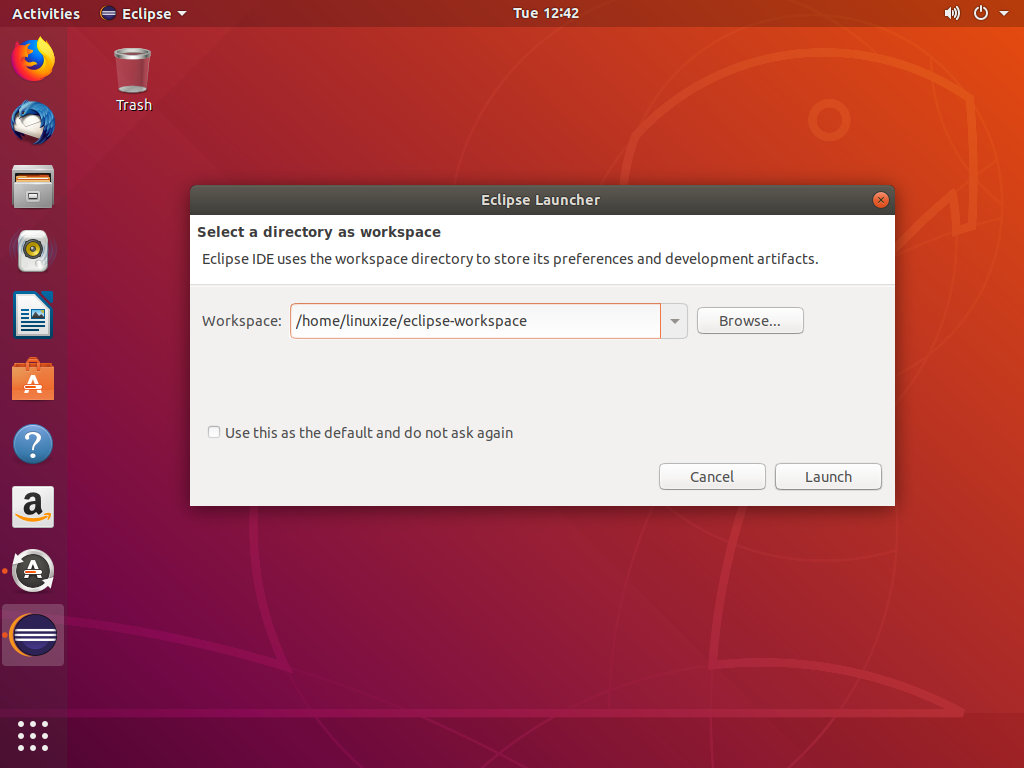Click the Browse... button
This screenshot has width=1024, height=768.
click(750, 321)
